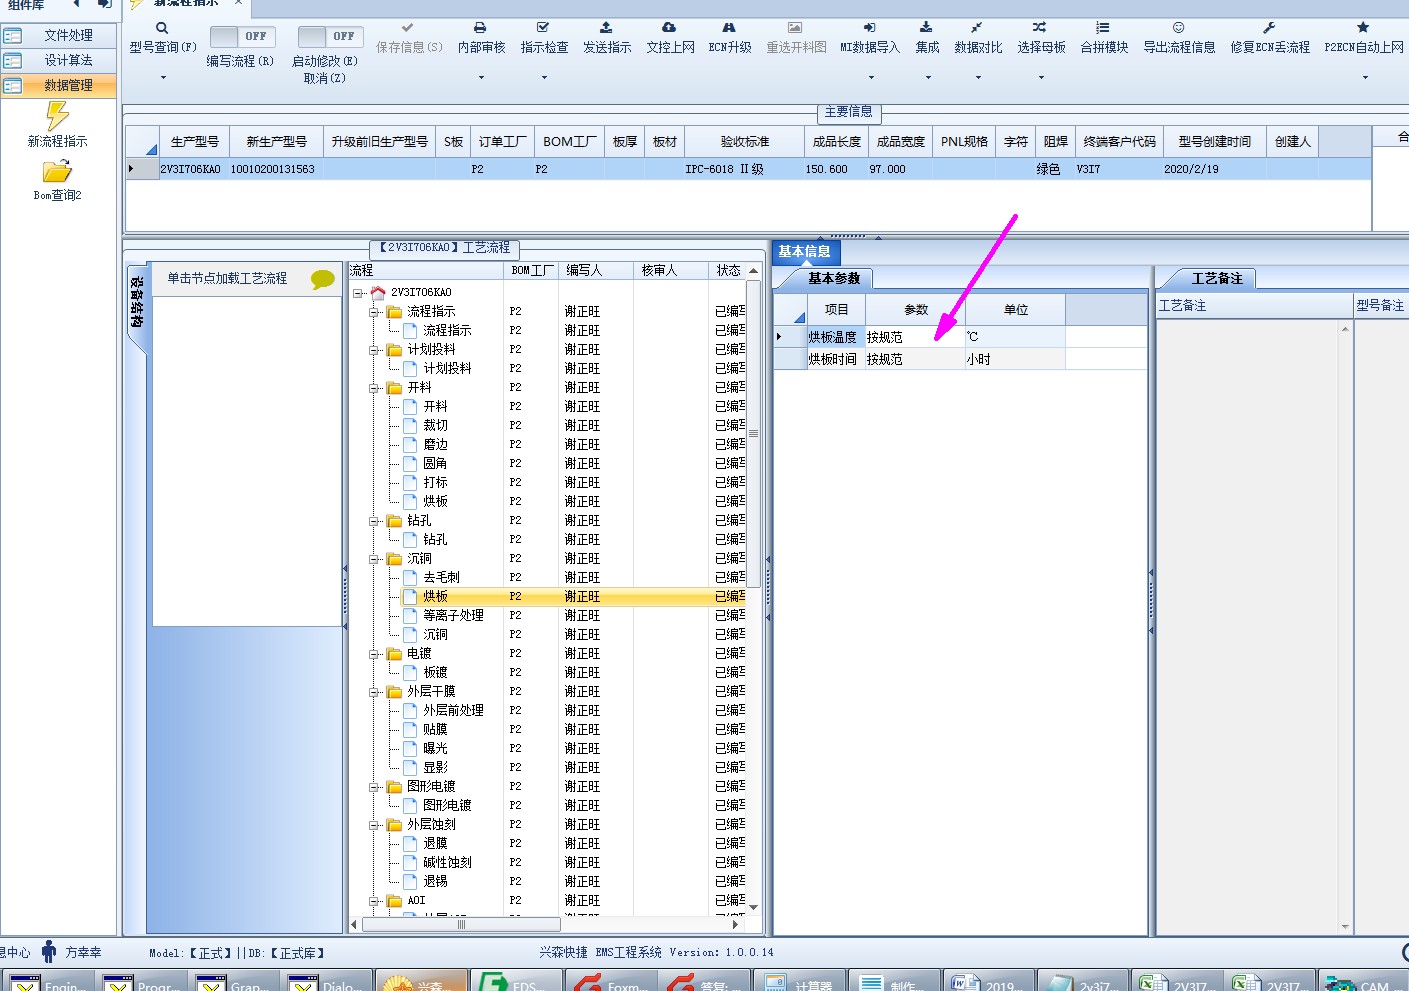Click the ECN升级 toolbar icon

coord(729,28)
